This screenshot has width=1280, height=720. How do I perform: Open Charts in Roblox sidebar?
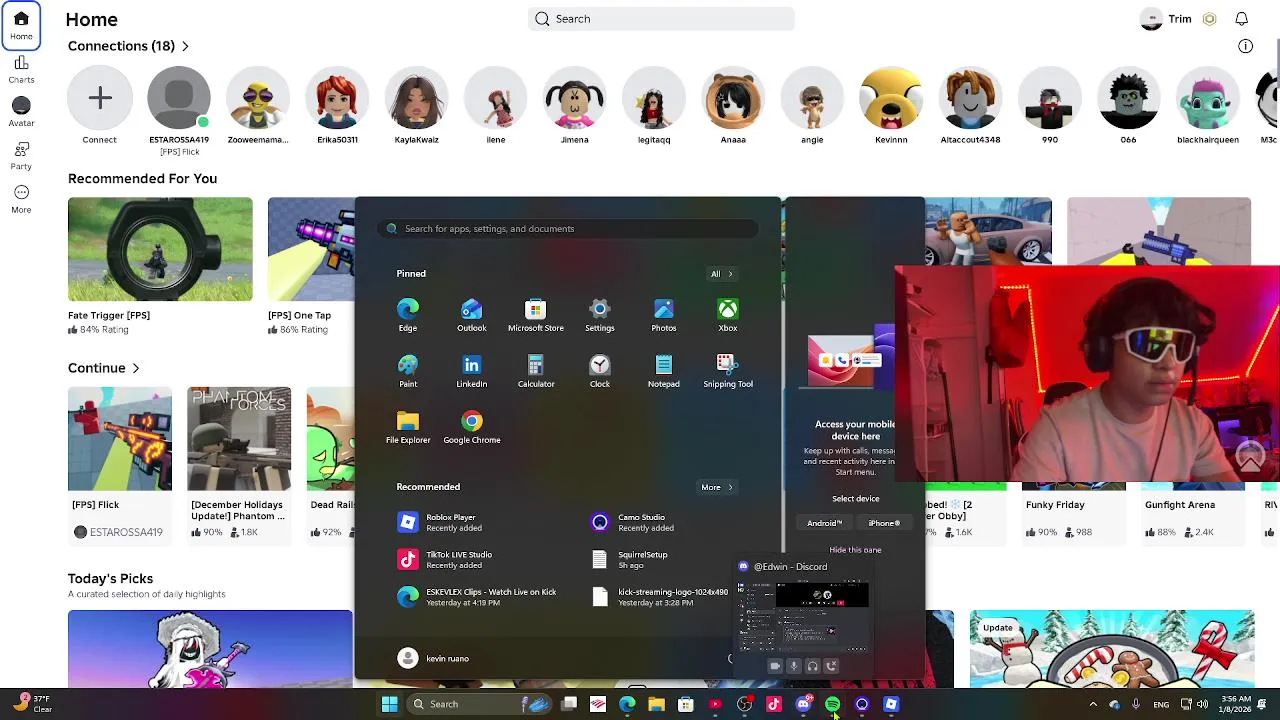click(x=21, y=70)
